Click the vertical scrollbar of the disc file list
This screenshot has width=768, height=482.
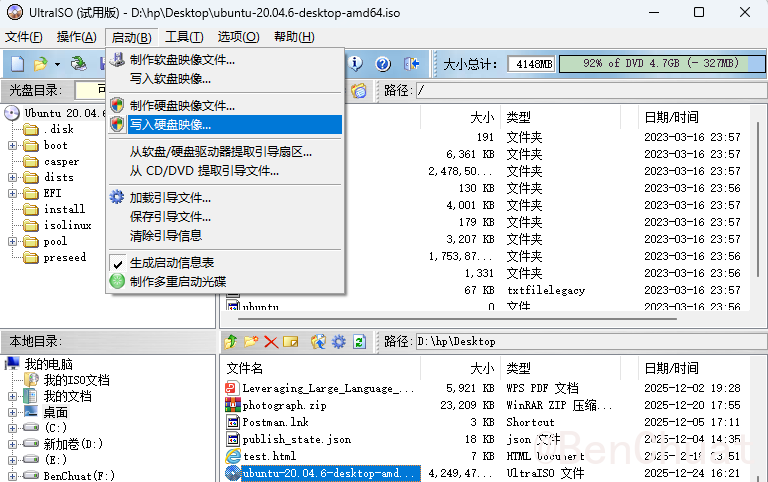point(758,198)
